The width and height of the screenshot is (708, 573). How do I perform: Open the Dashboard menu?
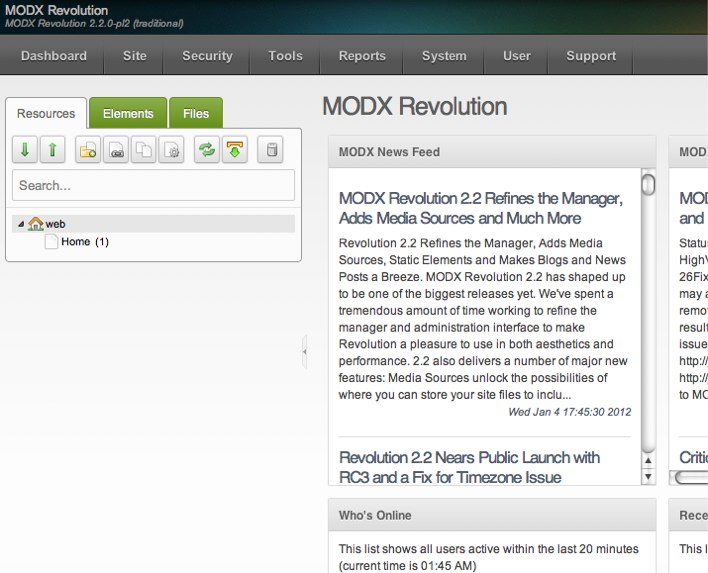(x=54, y=56)
